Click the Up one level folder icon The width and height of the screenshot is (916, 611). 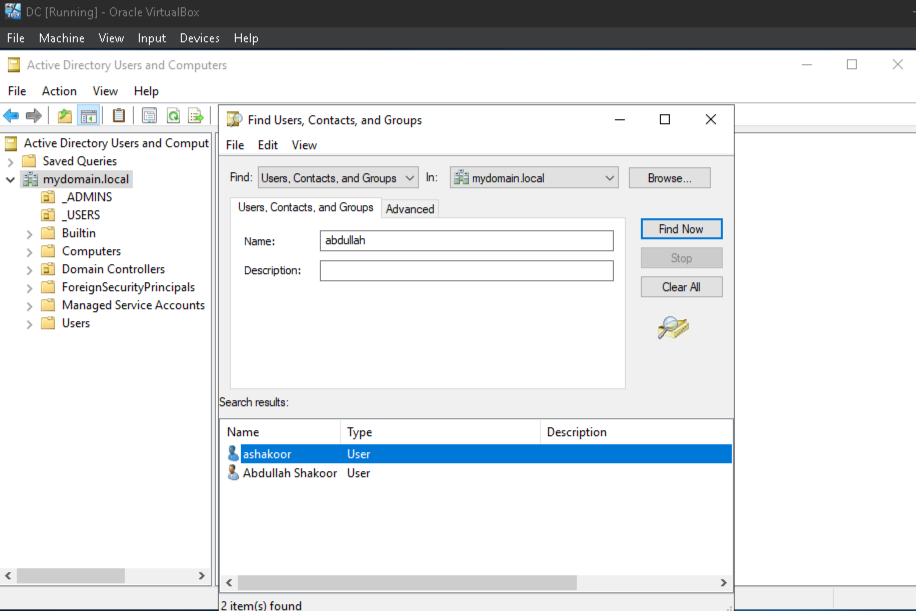coord(65,116)
